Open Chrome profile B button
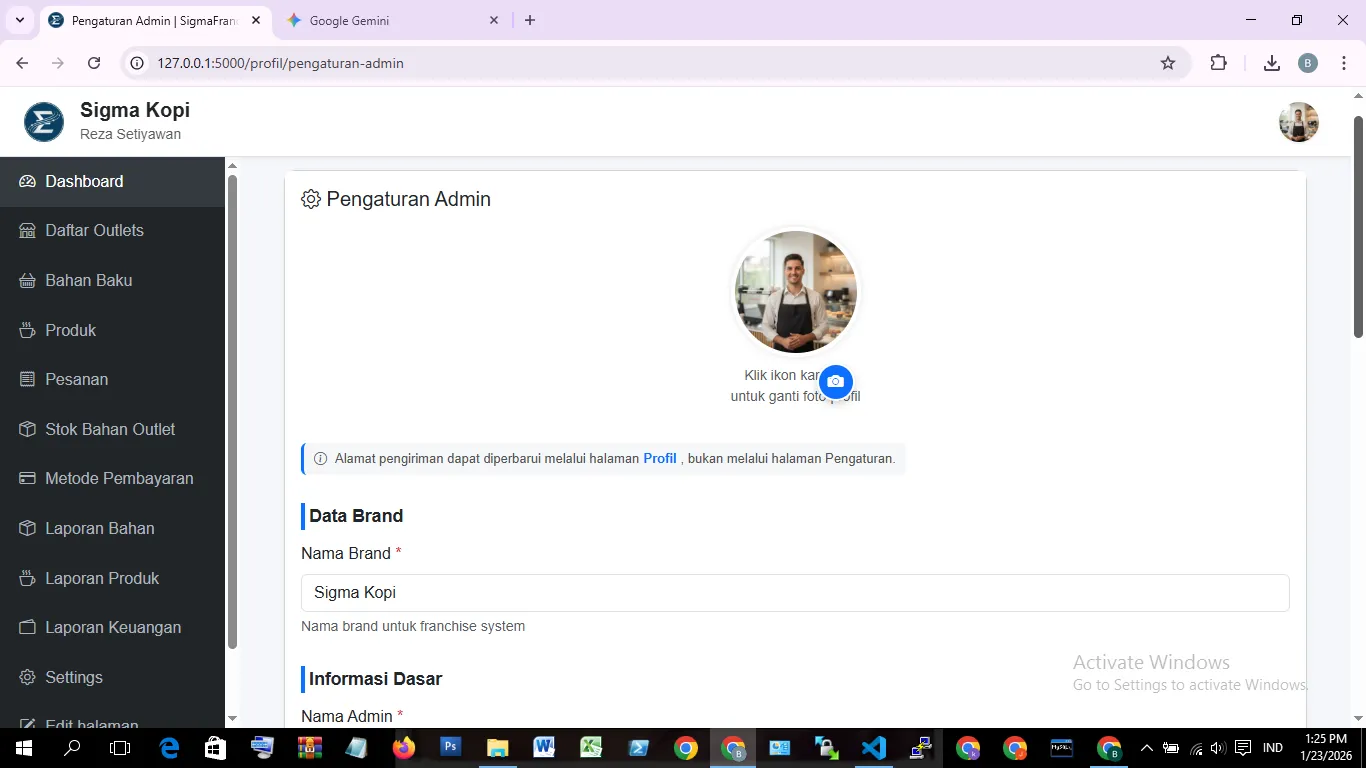The height and width of the screenshot is (768, 1366). [x=1308, y=63]
